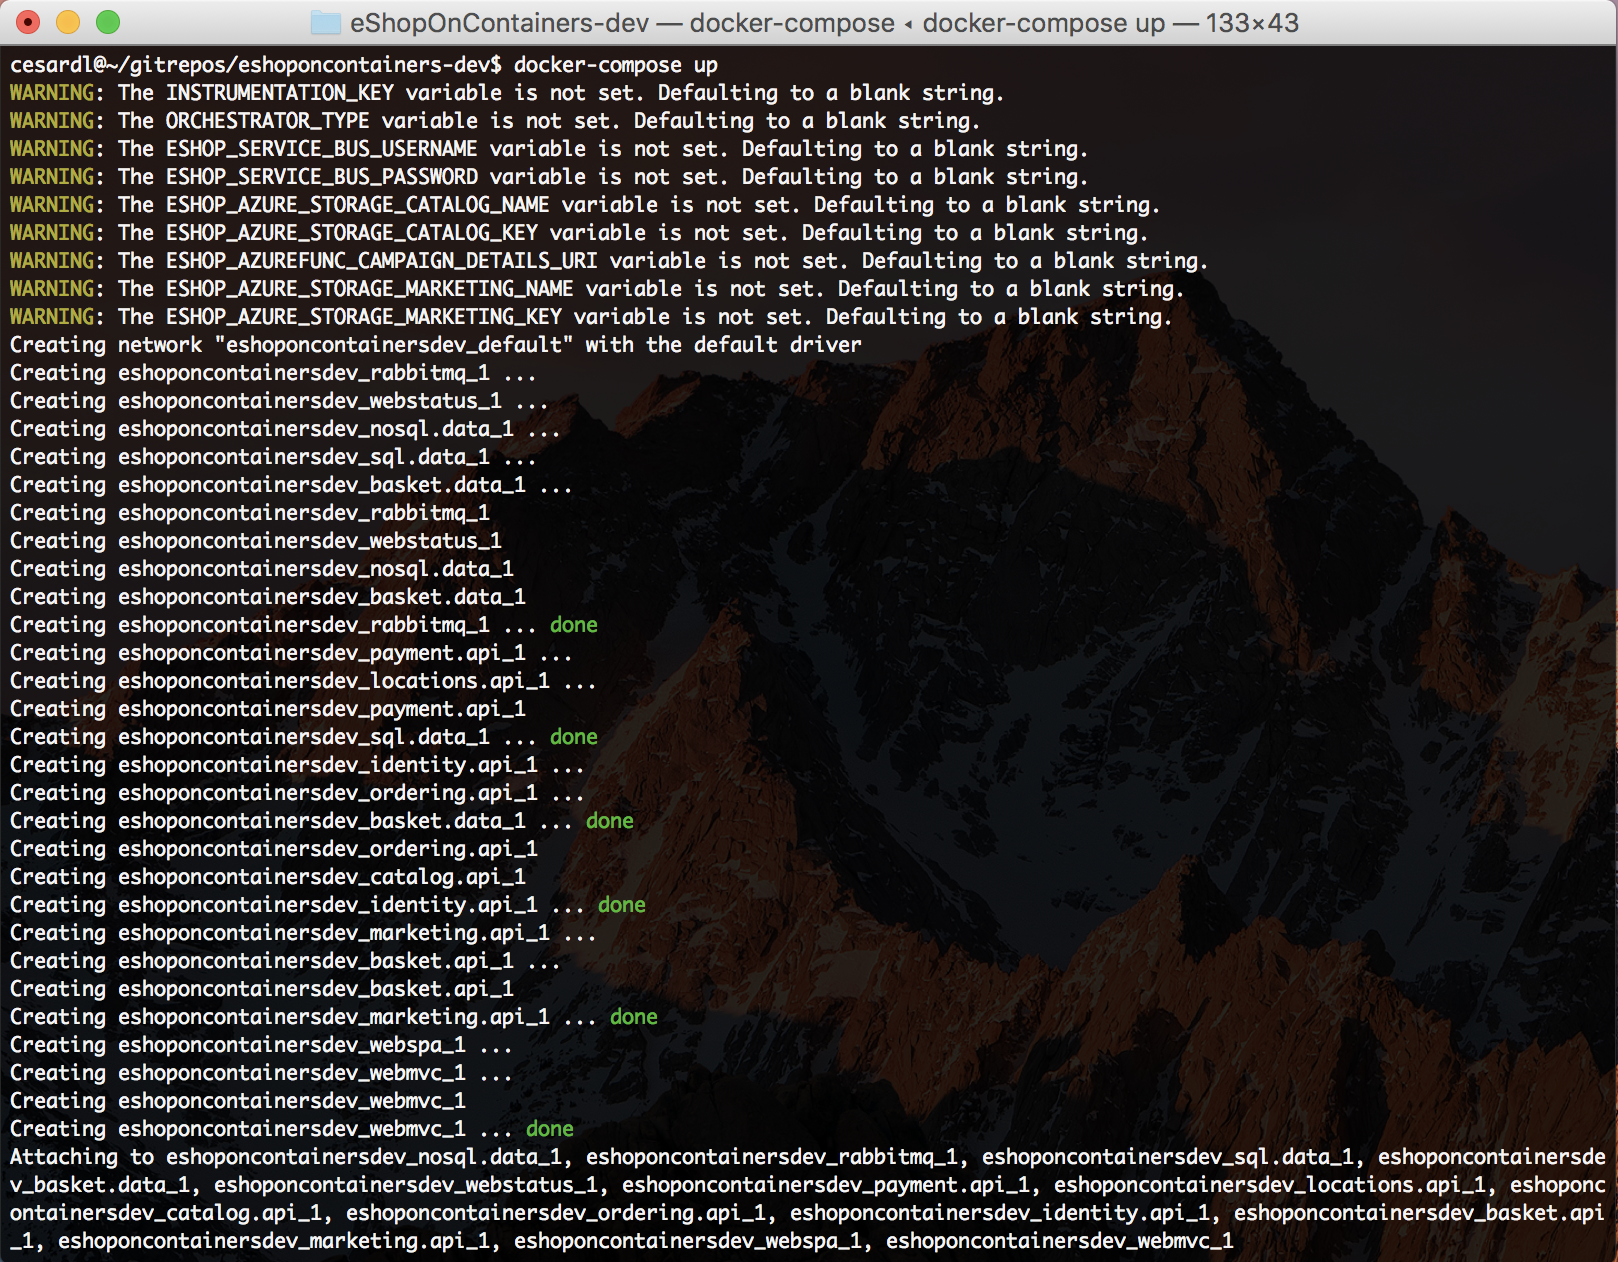
Task: Click the ESHOP_AZURE_STORAGE_MARKETING_NAME variable text
Action: tap(370, 289)
